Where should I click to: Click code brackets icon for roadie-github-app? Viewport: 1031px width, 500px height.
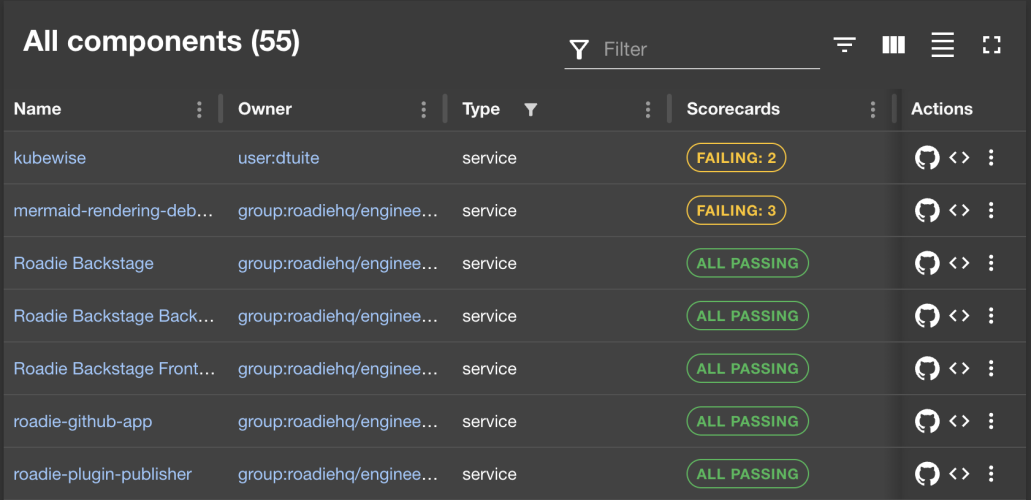959,420
